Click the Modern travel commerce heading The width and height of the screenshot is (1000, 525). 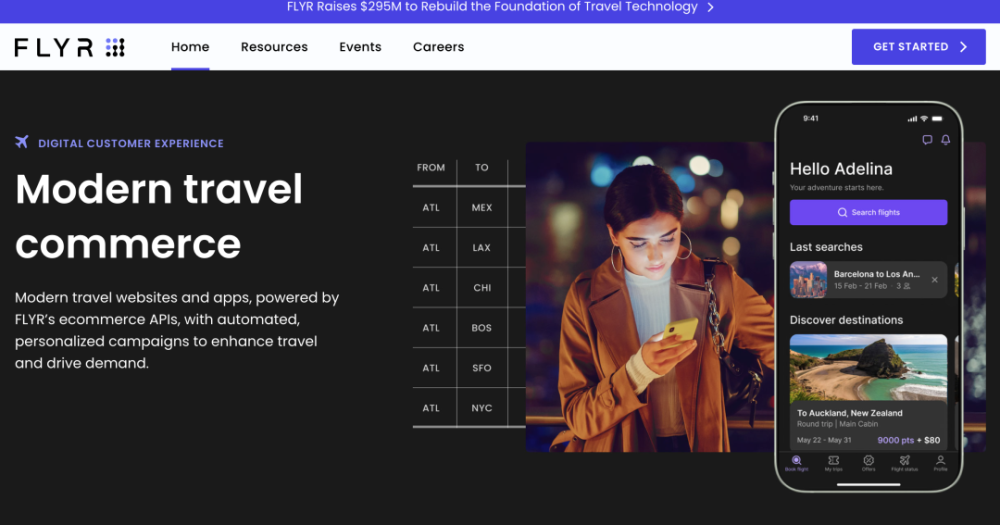coord(159,216)
